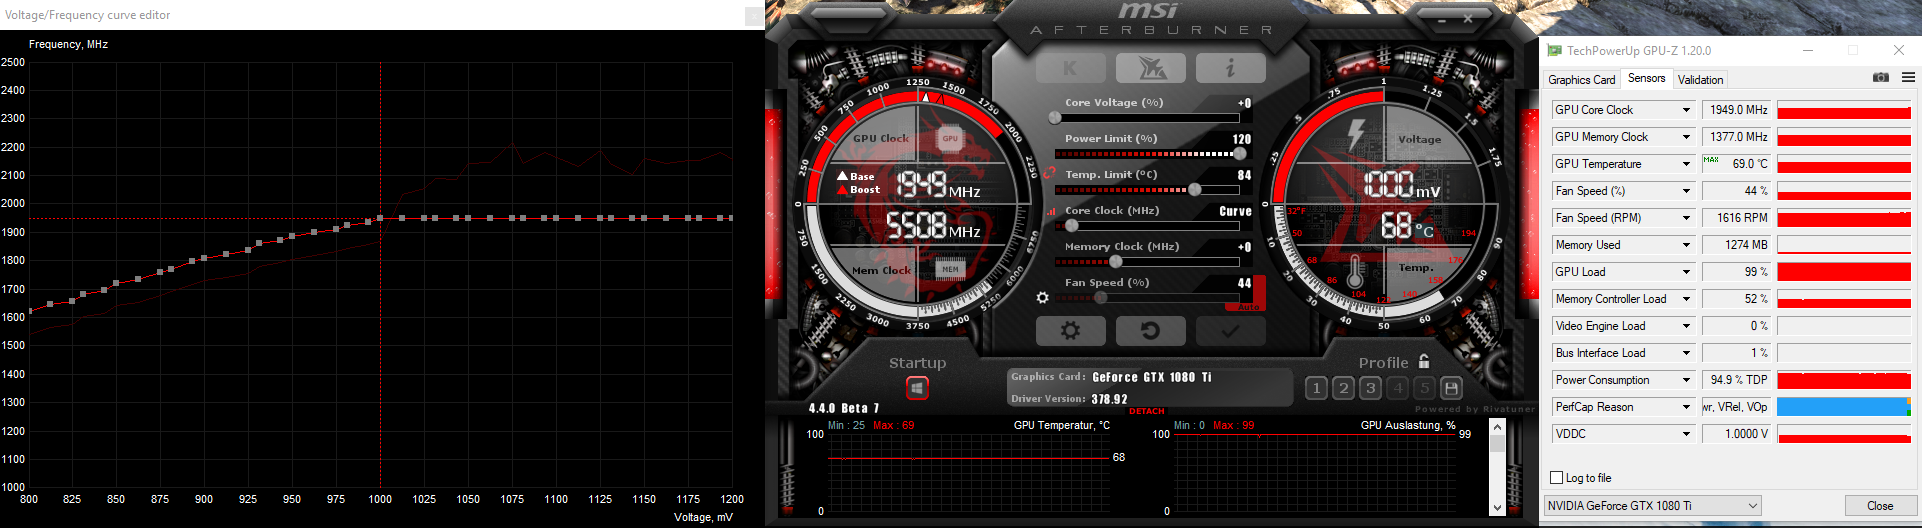The height and width of the screenshot is (528, 1922).
Task: Click the profile lock icon
Action: pos(1424,361)
